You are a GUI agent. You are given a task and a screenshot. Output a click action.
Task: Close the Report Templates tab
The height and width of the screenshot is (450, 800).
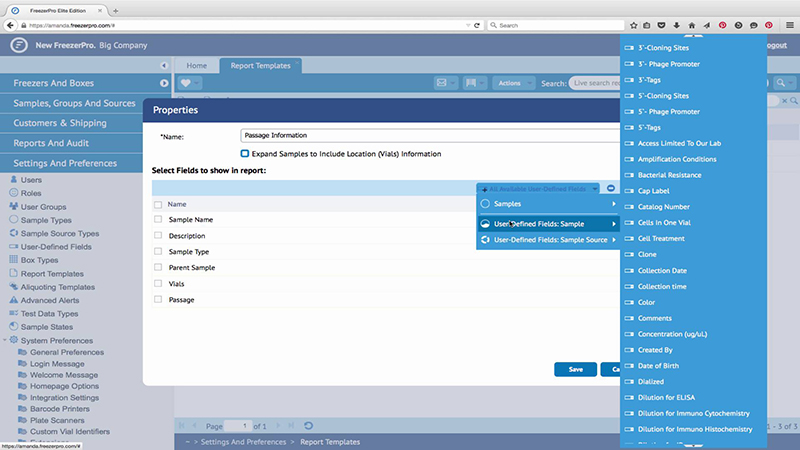[297, 62]
